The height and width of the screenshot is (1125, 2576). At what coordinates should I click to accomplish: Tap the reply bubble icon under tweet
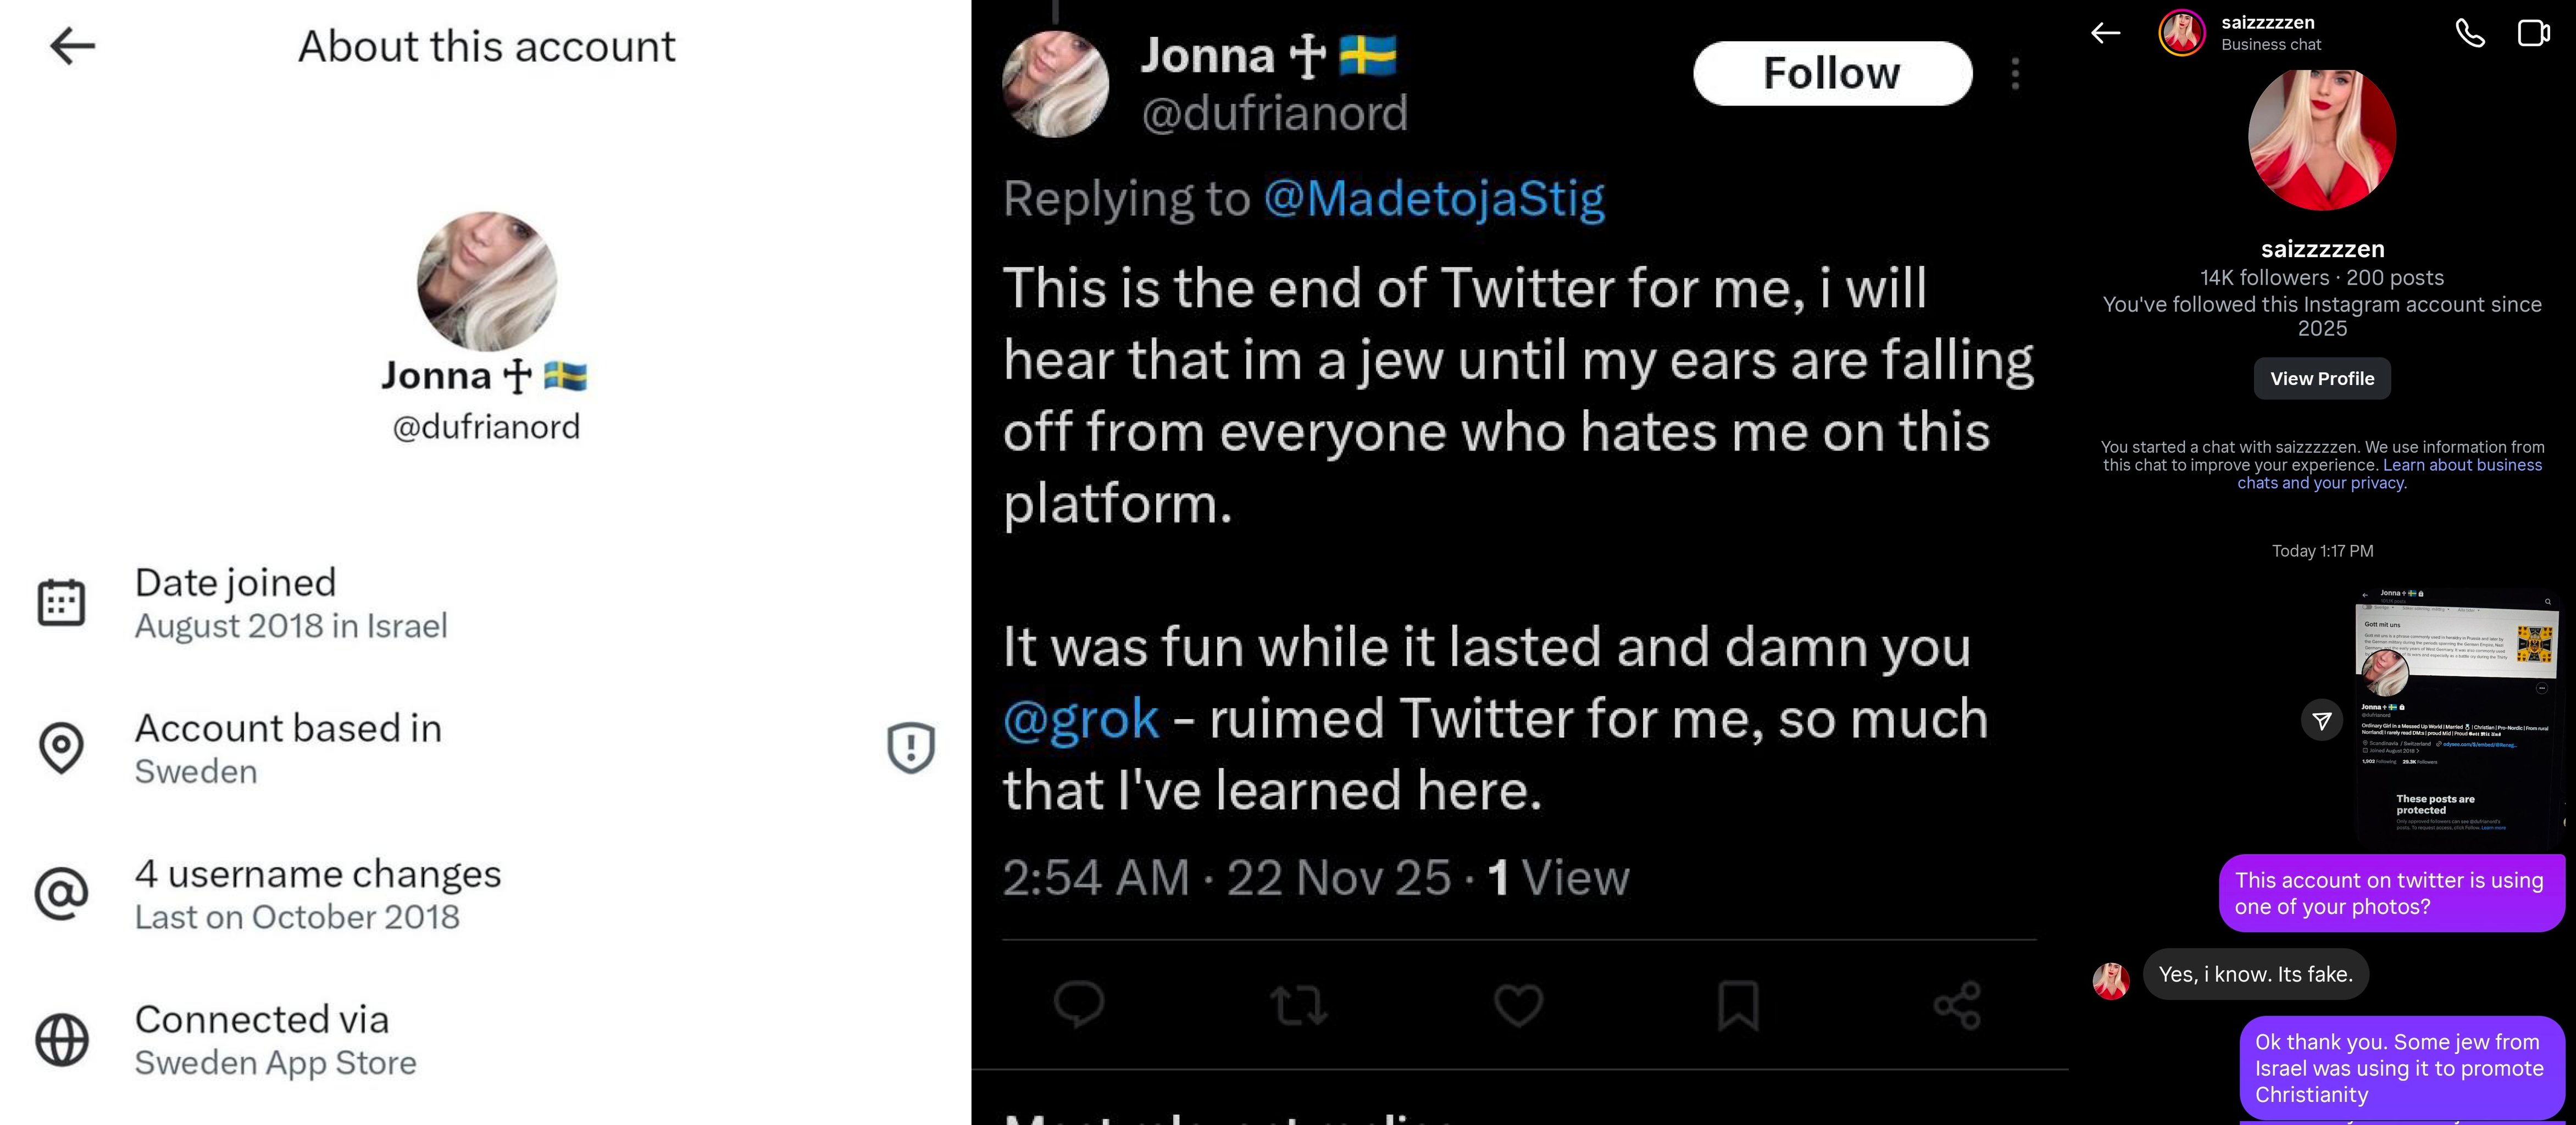click(1079, 1004)
